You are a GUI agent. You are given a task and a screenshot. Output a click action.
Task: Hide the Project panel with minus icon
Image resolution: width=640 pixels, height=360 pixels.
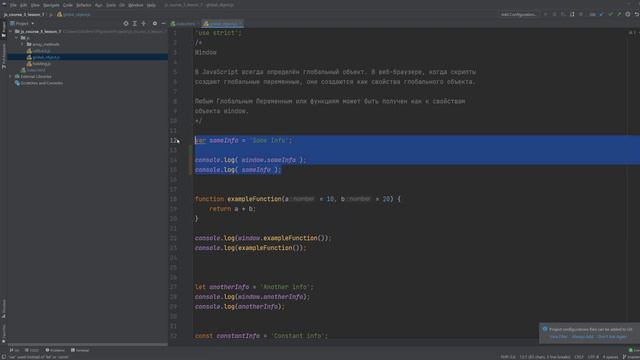coord(163,24)
